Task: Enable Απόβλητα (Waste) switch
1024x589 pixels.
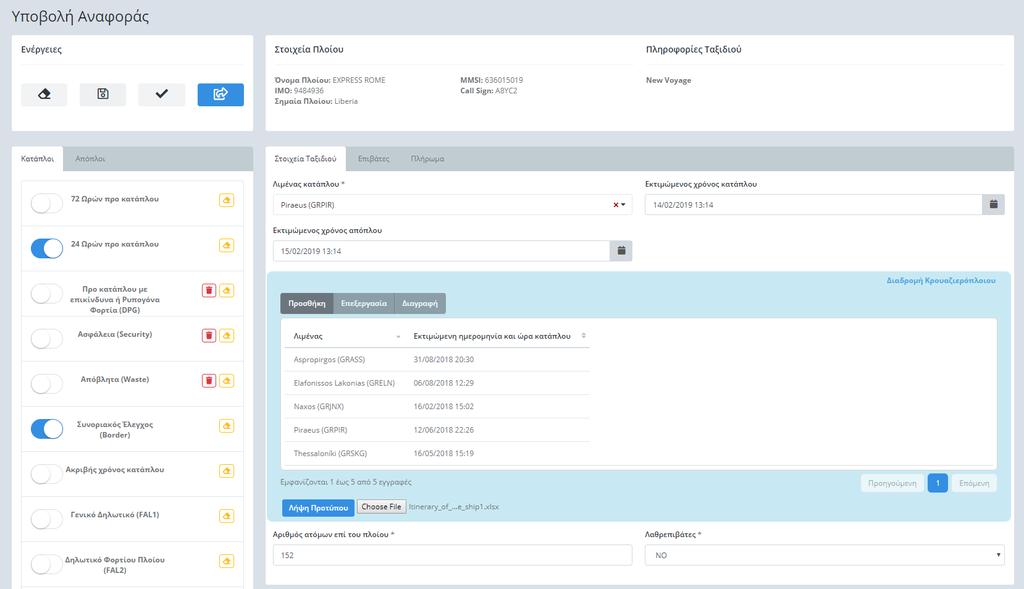Action: (47, 383)
